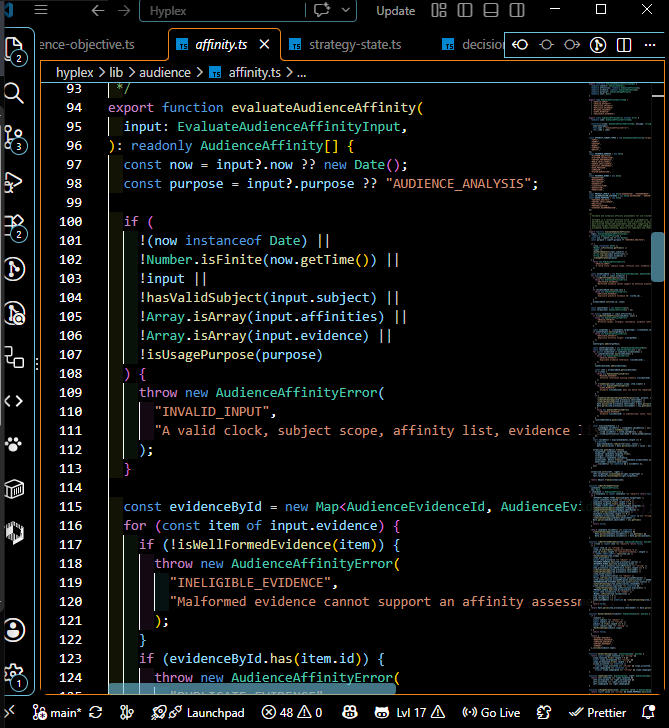
Task: Open the angle-brackets code icon in activity bar
Action: [x=14, y=401]
